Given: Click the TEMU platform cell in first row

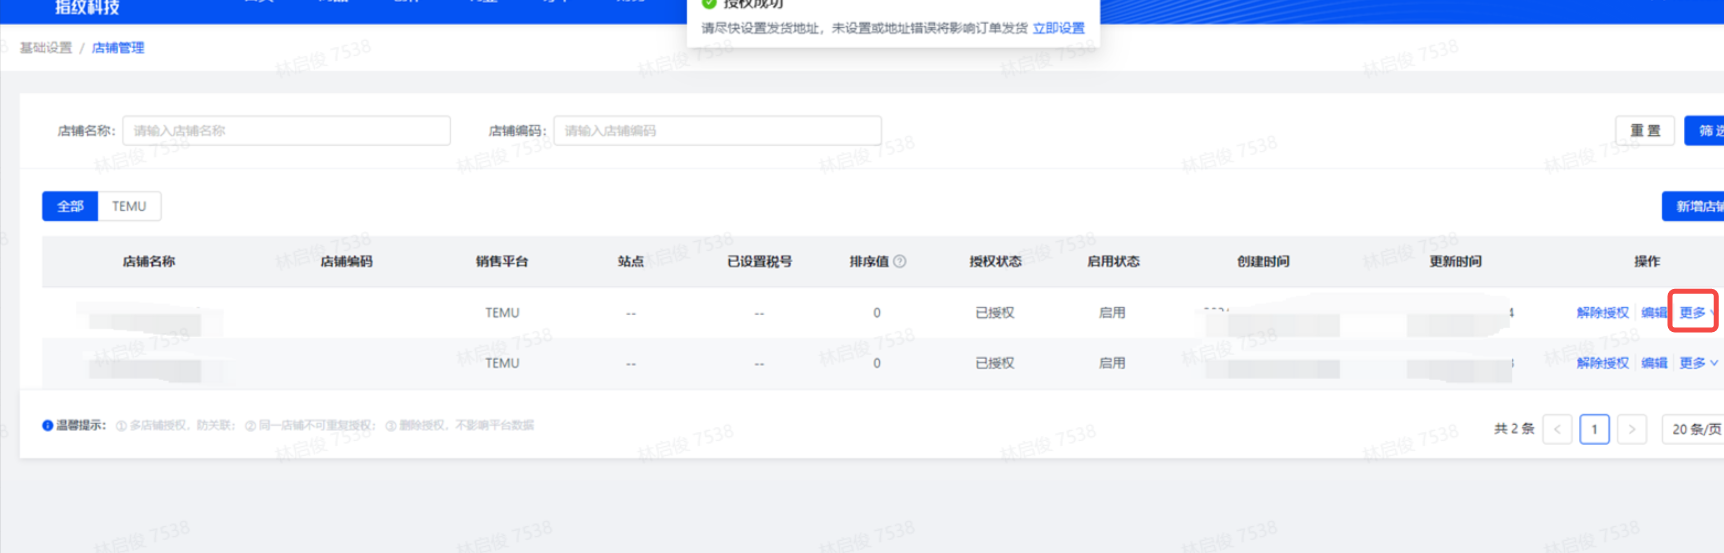Looking at the screenshot, I should (502, 312).
